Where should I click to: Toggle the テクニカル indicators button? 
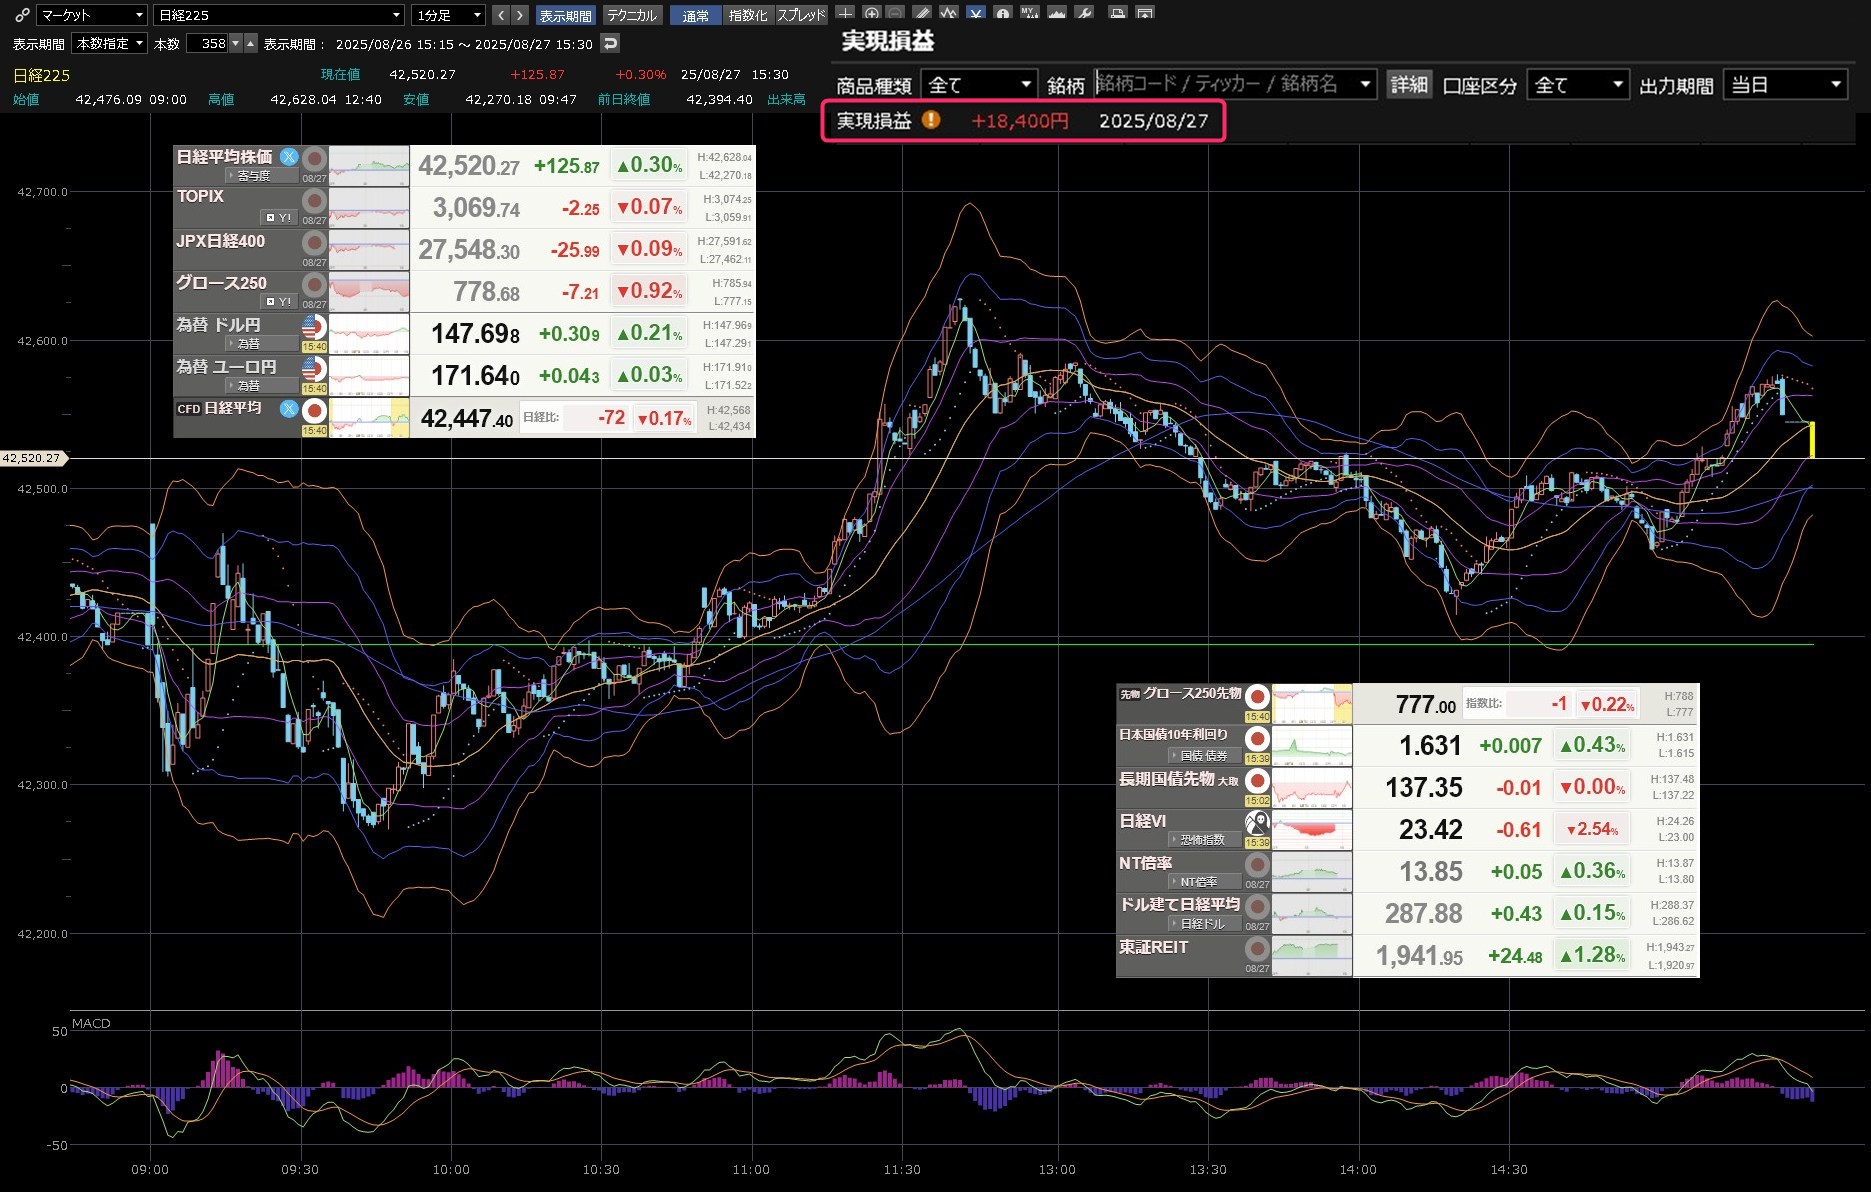pos(632,15)
